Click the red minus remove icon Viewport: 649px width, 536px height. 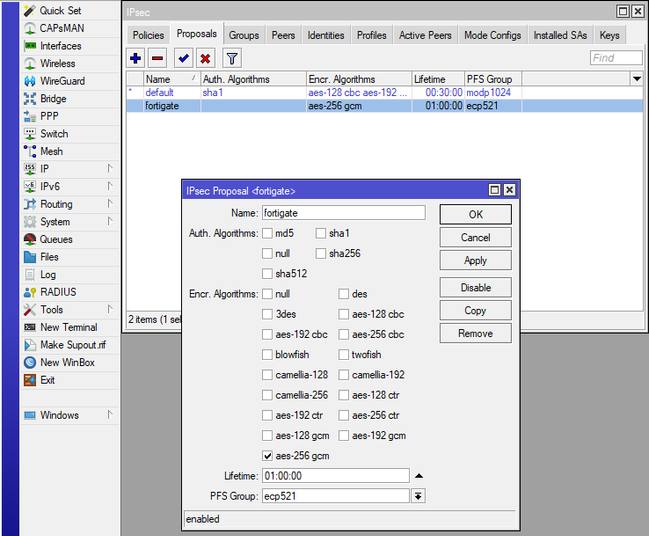tap(157, 59)
